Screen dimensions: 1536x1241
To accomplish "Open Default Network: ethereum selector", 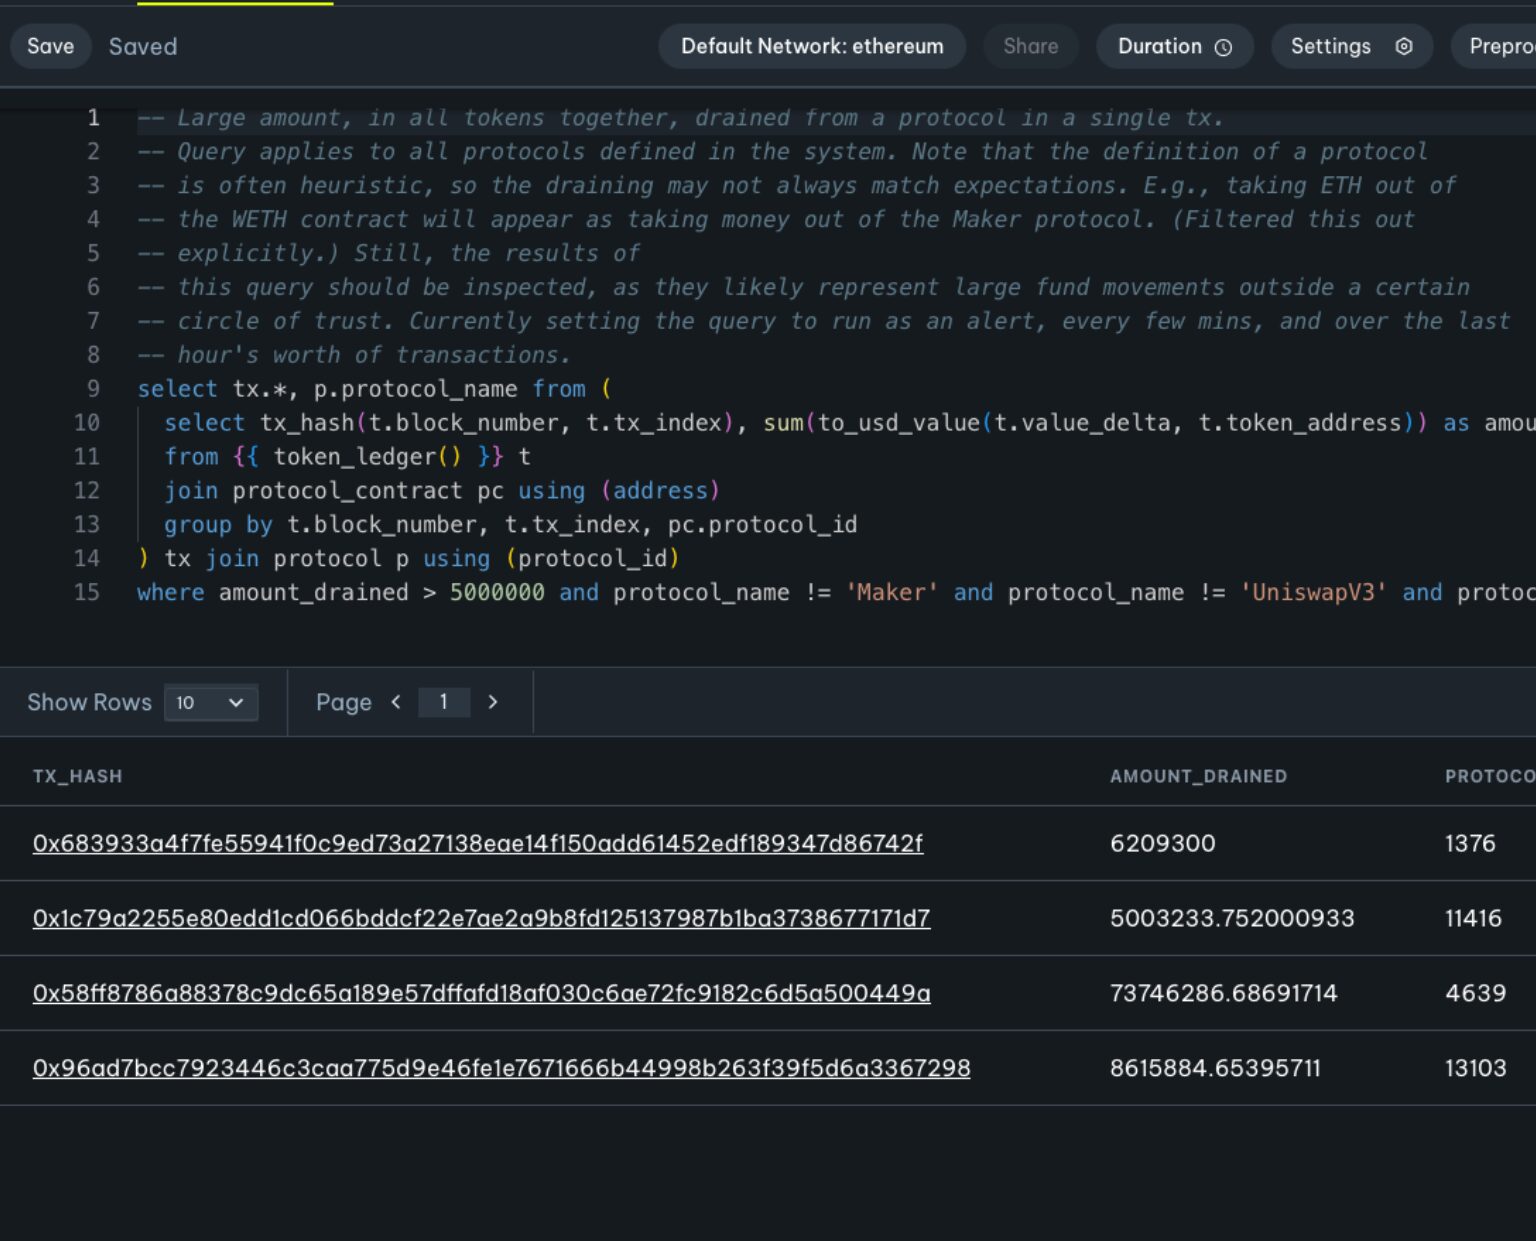I will pos(811,47).
